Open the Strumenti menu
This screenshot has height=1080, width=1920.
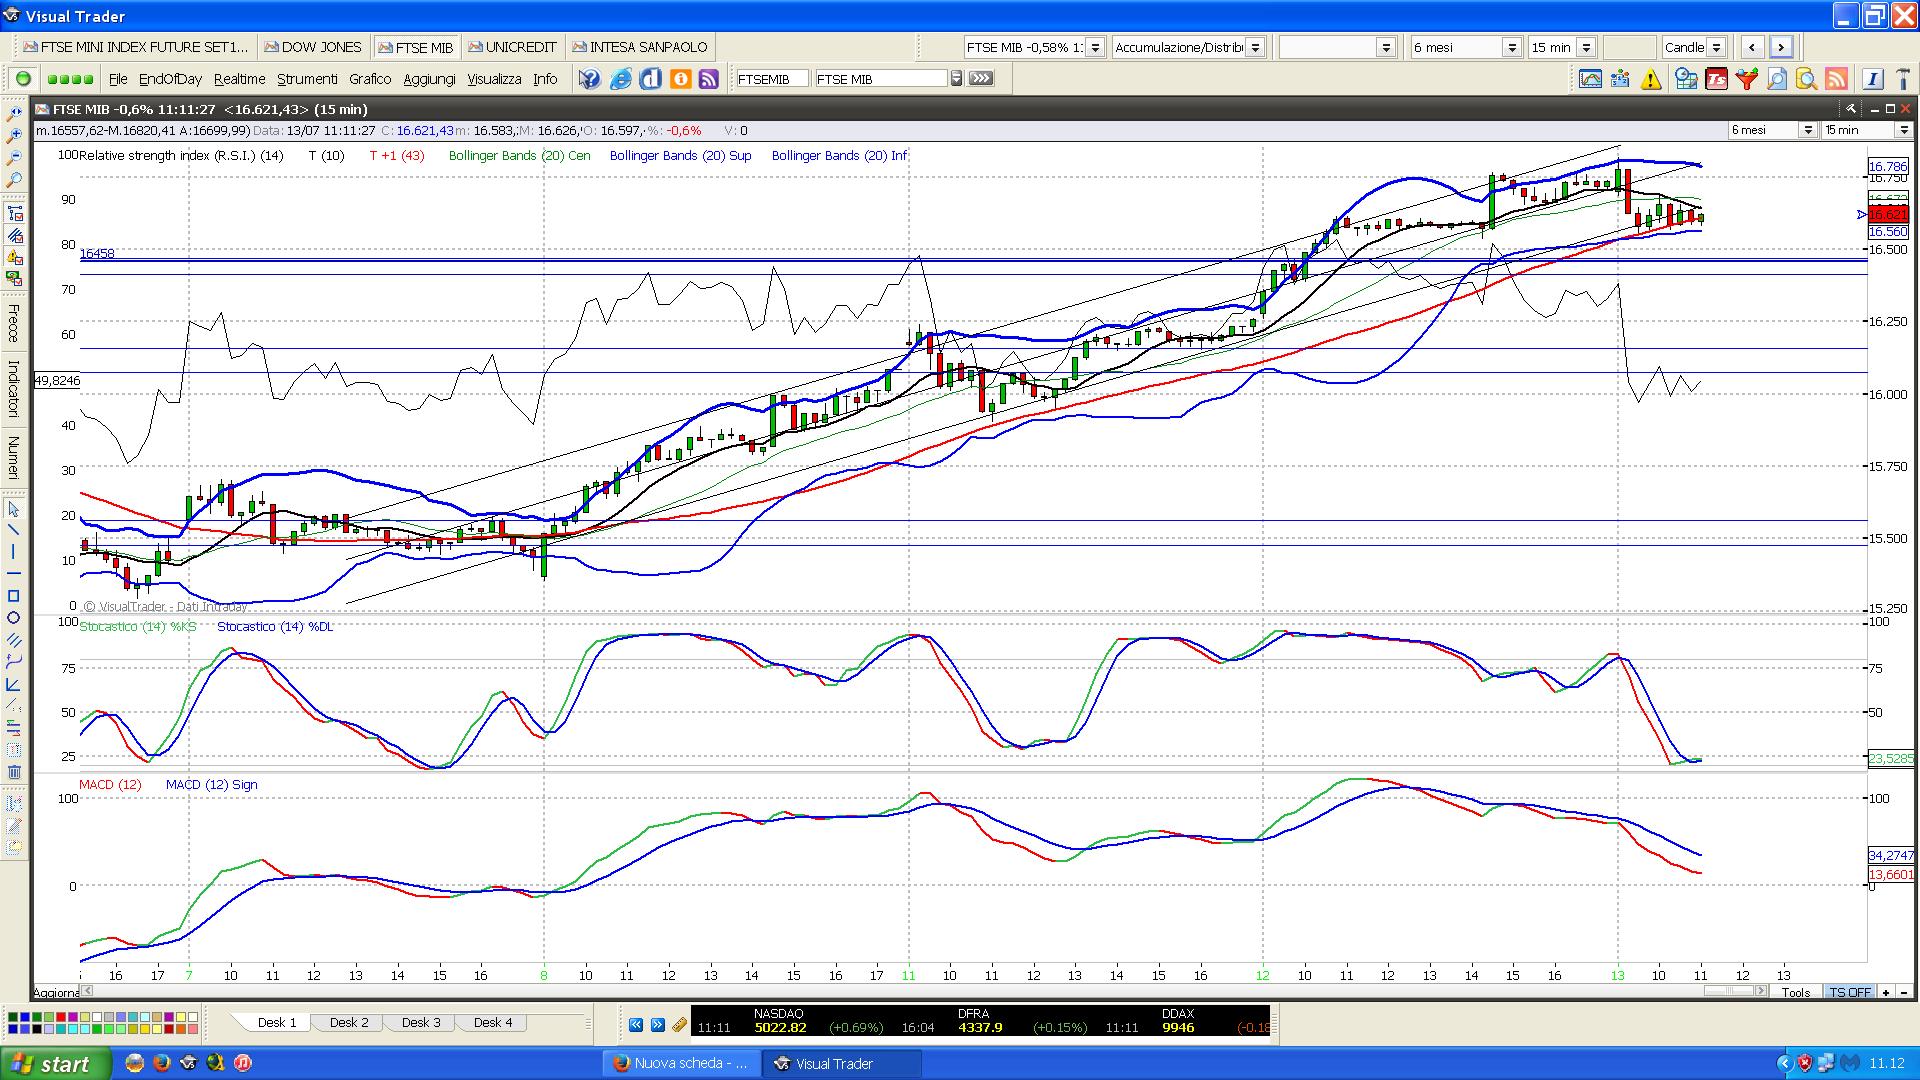pyautogui.click(x=307, y=79)
